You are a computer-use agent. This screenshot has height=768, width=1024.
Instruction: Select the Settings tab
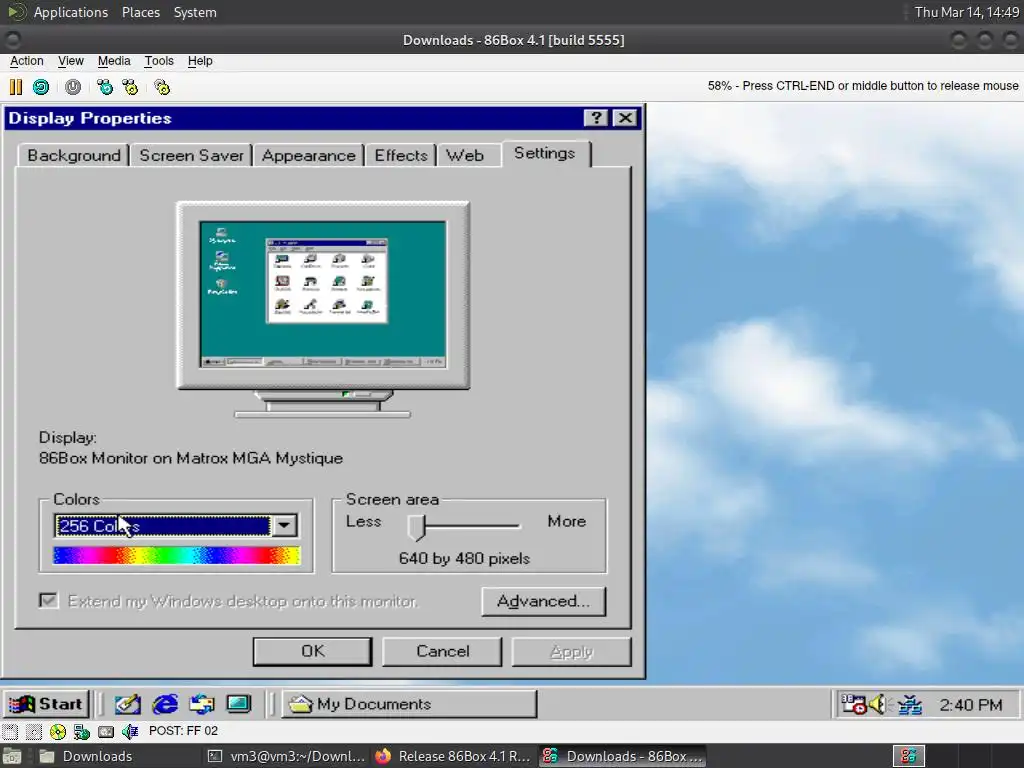[545, 153]
